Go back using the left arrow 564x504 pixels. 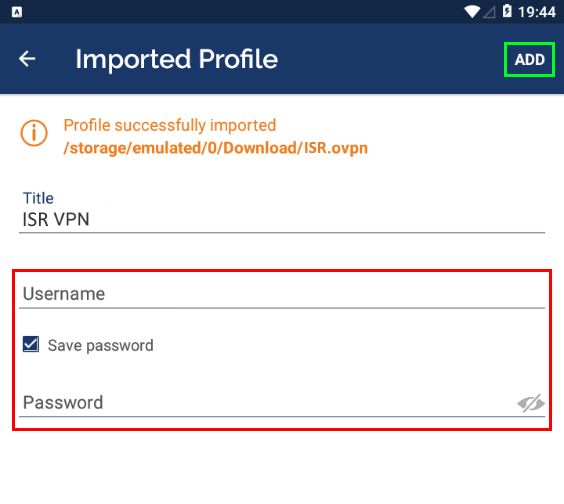point(27,59)
